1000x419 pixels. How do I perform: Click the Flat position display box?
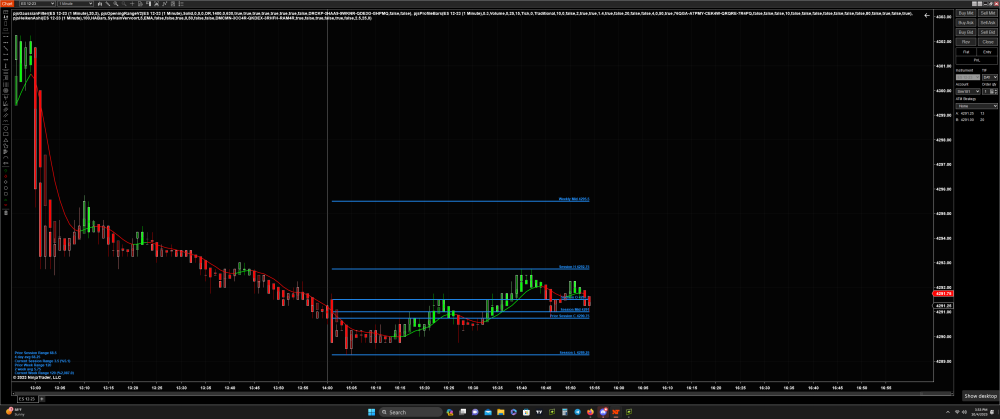pos(965,51)
